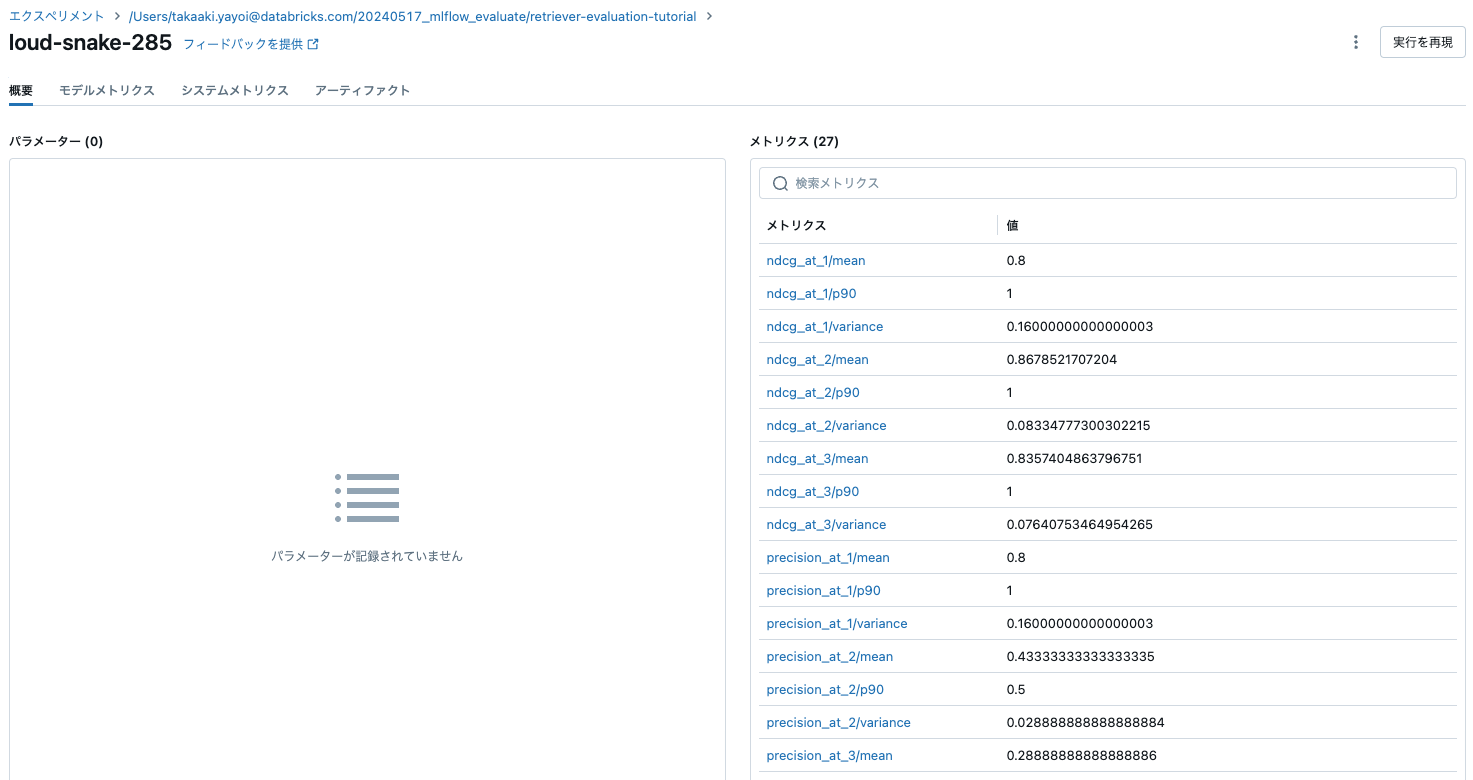Open the retriever-evaluation-tutorial experiment path link

coord(412,16)
